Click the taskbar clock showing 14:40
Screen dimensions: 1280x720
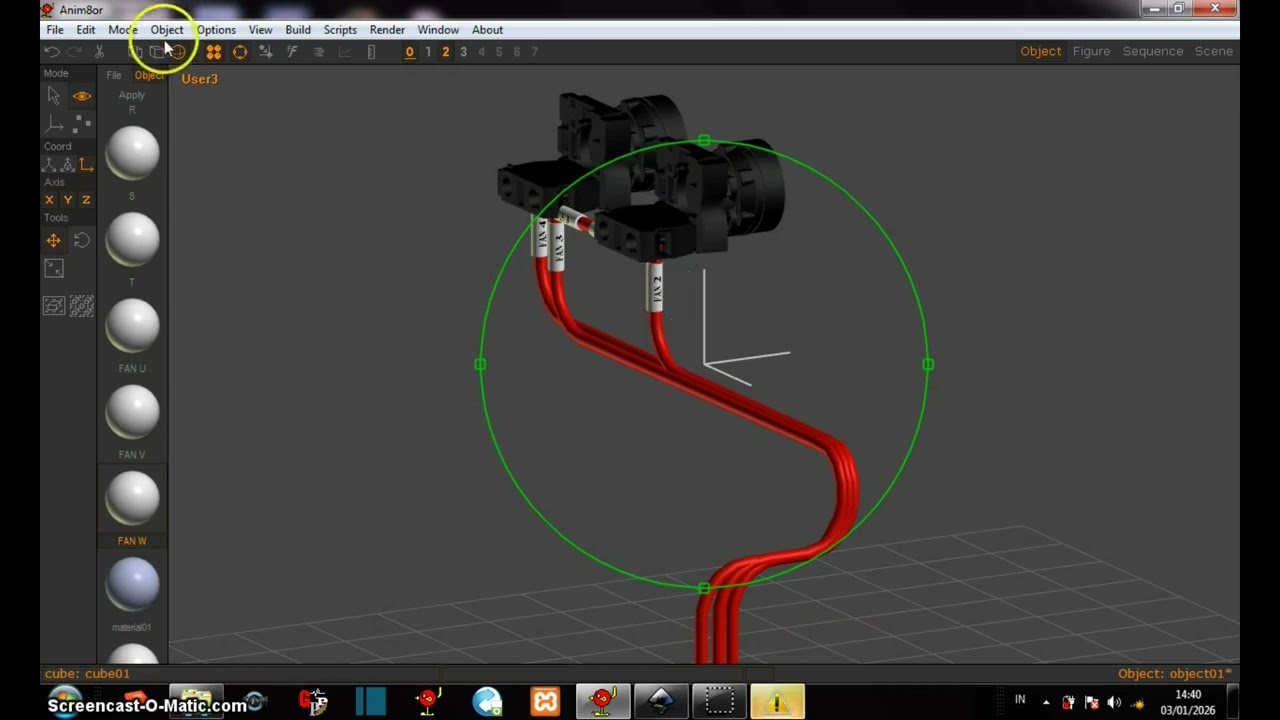[x=1188, y=694]
